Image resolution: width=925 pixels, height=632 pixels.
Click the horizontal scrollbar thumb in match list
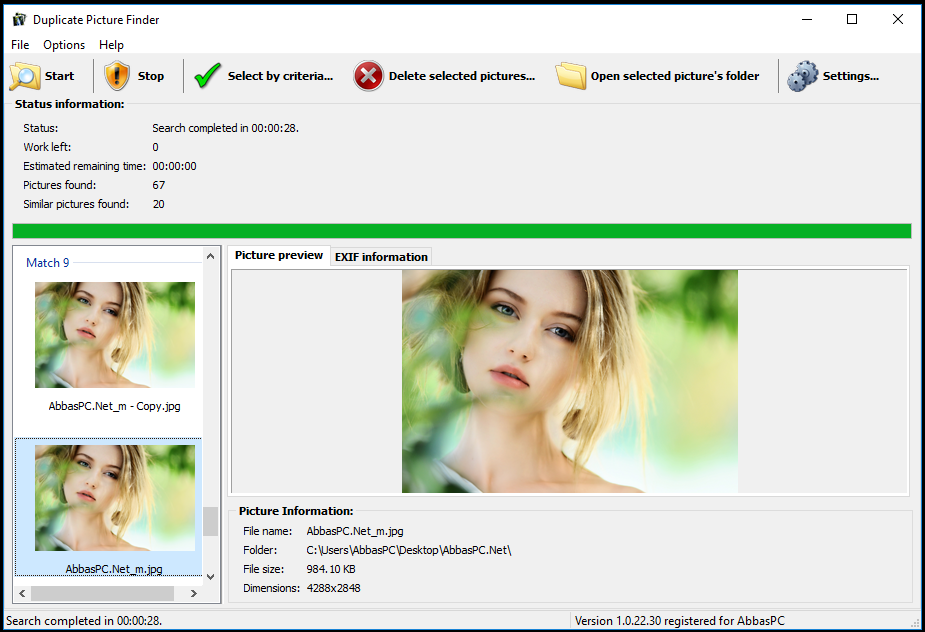103,594
